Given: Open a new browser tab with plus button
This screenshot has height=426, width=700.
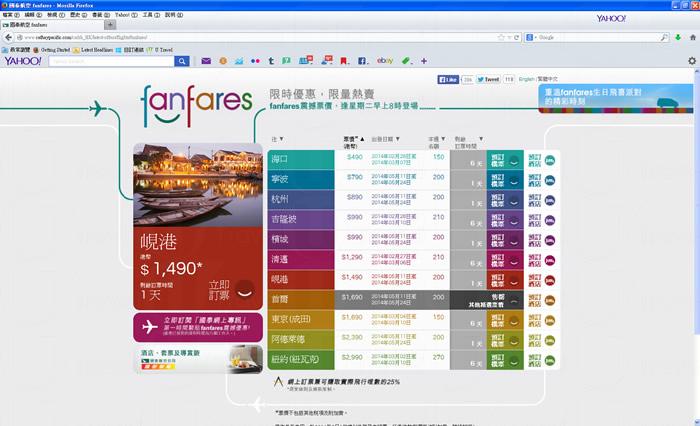Looking at the screenshot, I should pyautogui.click(x=110, y=25).
